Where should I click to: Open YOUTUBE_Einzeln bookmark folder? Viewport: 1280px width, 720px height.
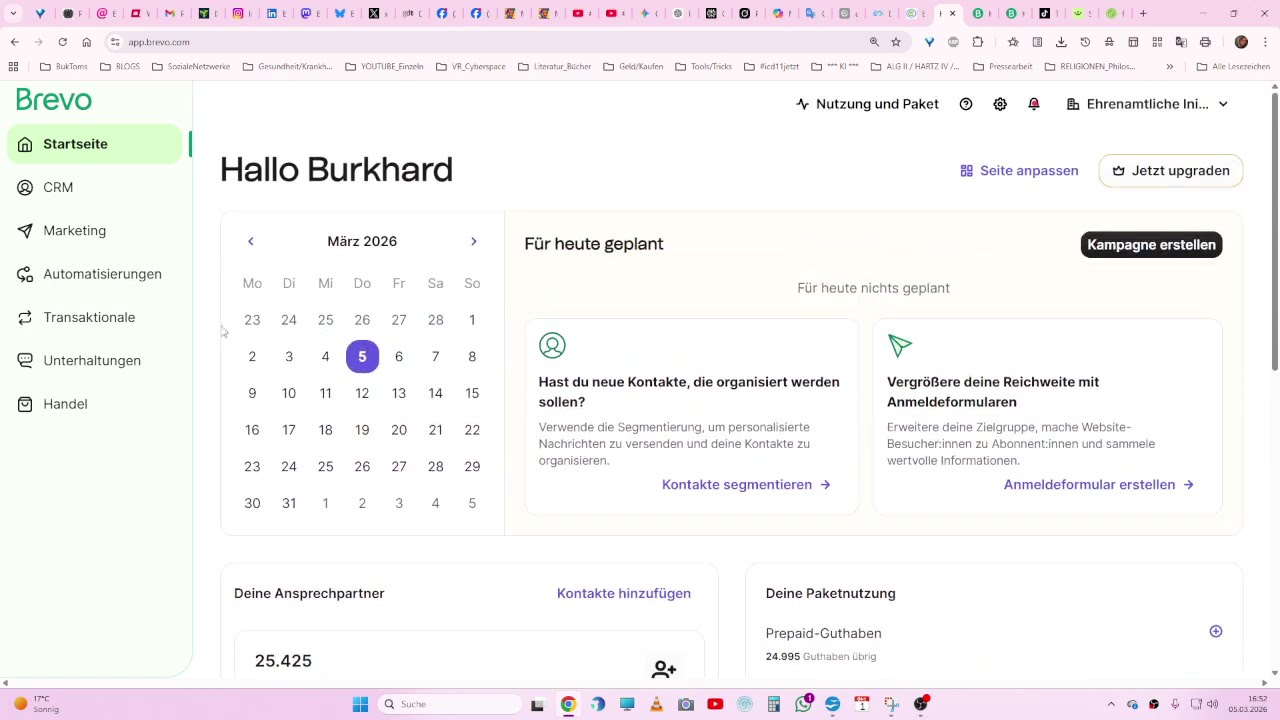coord(384,67)
